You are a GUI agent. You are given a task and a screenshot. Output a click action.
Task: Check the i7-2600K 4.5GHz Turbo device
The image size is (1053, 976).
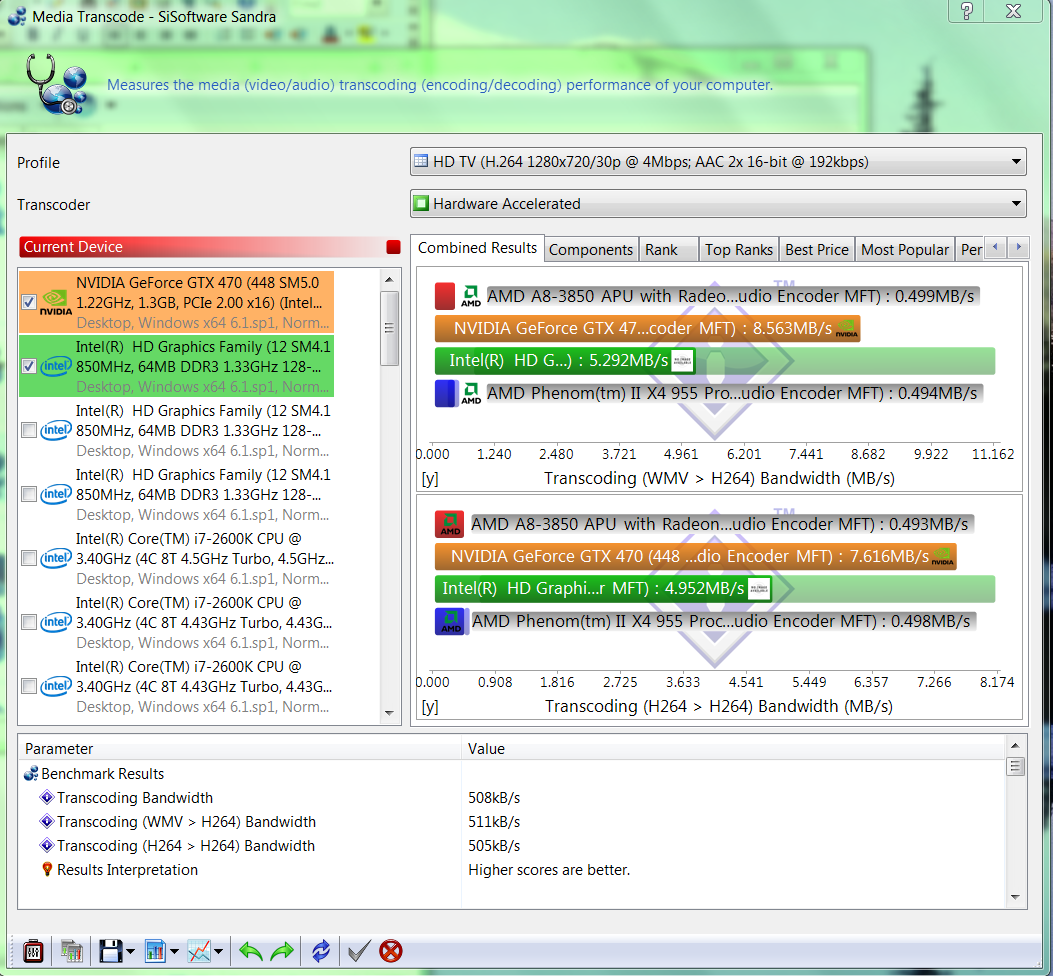coord(29,558)
